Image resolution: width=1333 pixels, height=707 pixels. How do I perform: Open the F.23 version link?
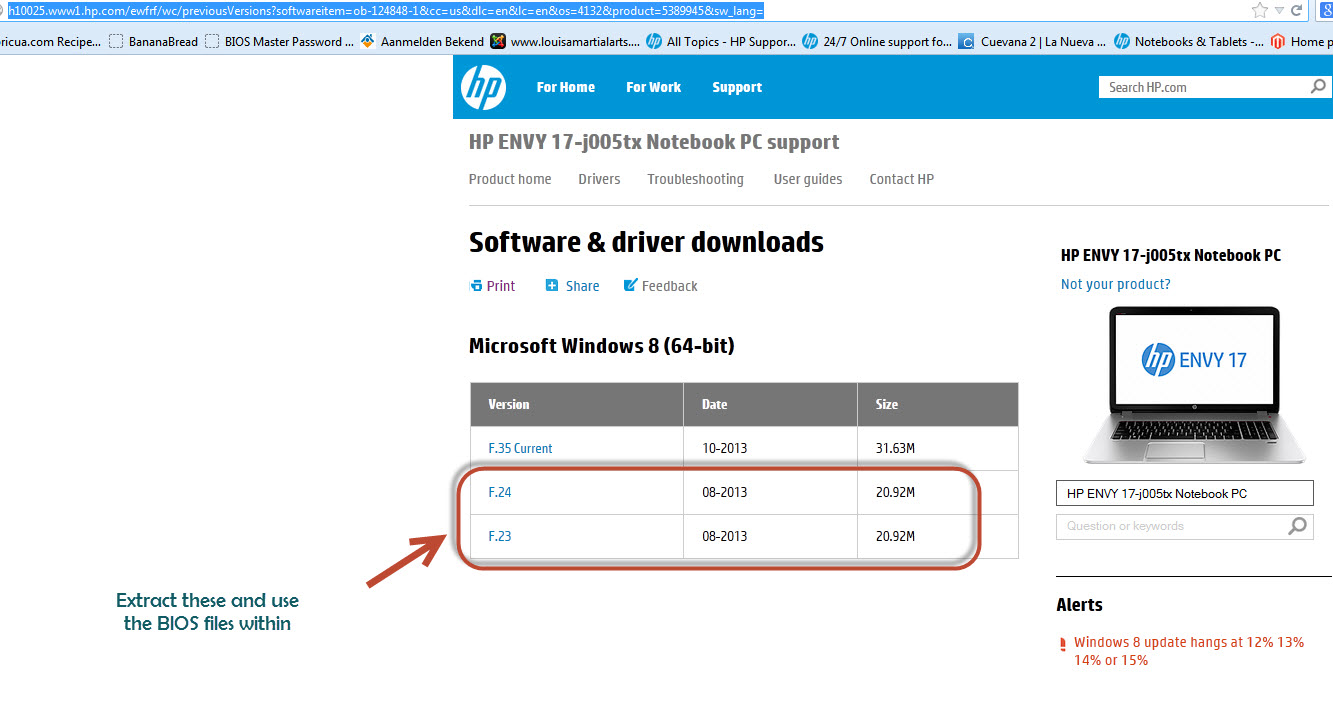point(499,536)
